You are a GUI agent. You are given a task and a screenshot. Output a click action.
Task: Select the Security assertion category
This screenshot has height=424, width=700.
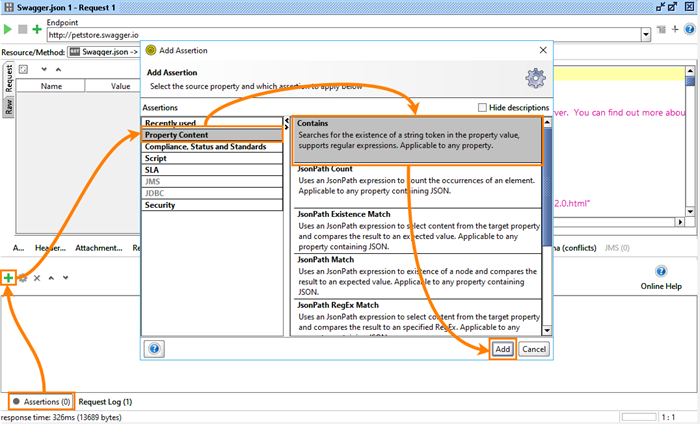160,205
